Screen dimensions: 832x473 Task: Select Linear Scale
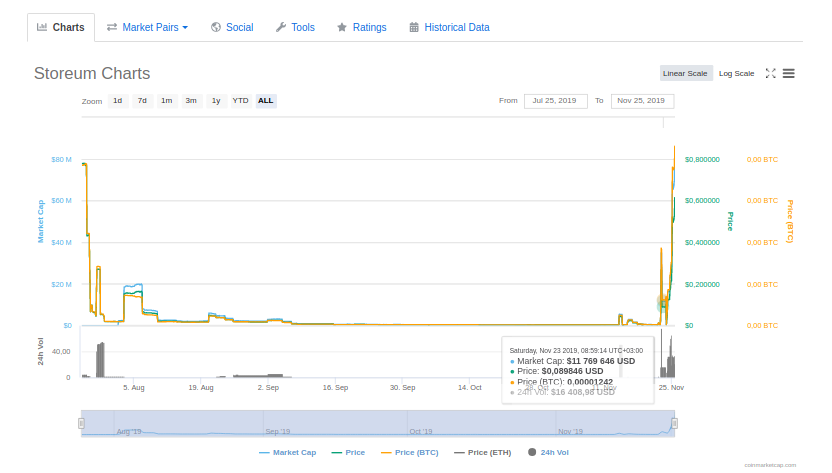point(686,73)
